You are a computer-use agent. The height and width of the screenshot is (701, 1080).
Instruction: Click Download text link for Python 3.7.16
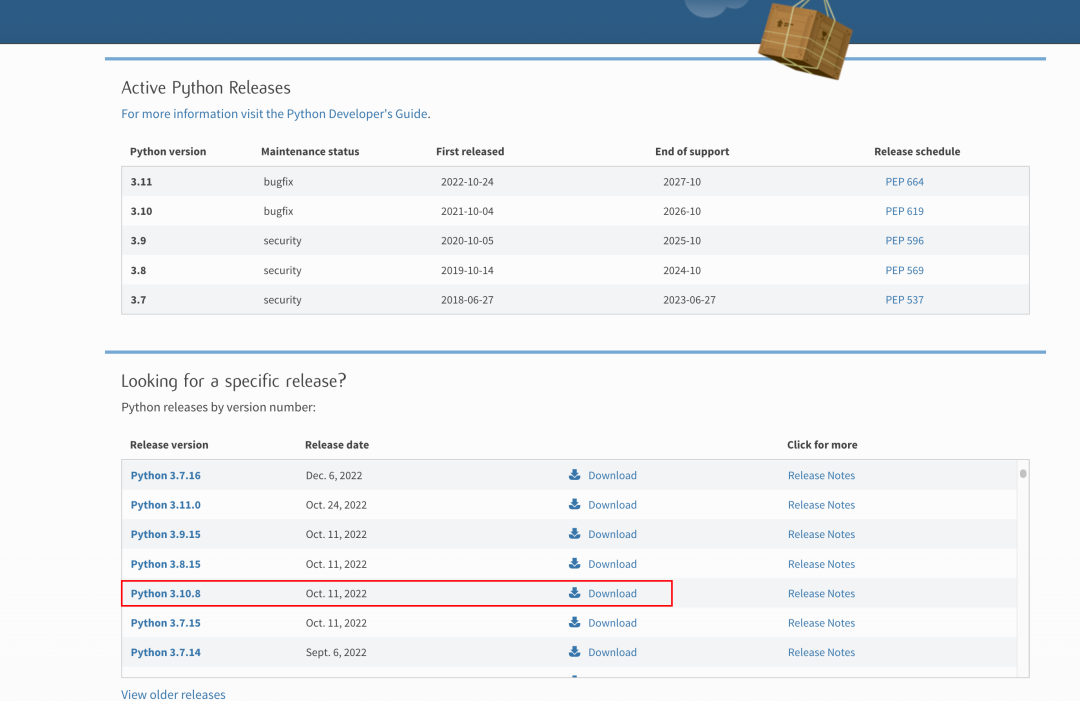[x=612, y=475]
